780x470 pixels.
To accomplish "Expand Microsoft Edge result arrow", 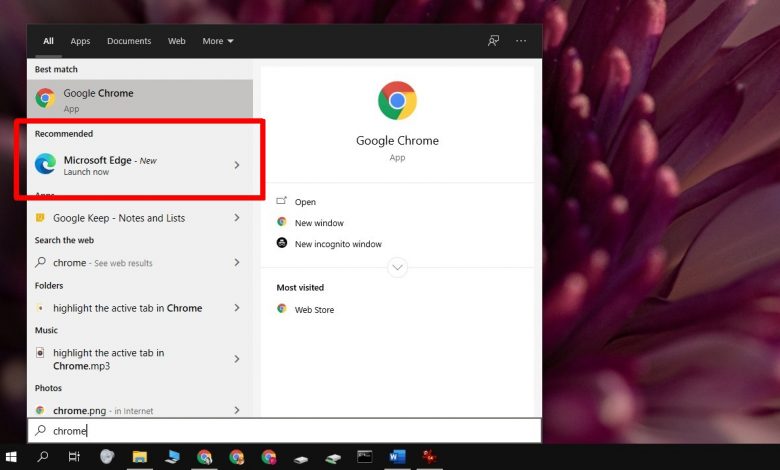I will pyautogui.click(x=237, y=165).
